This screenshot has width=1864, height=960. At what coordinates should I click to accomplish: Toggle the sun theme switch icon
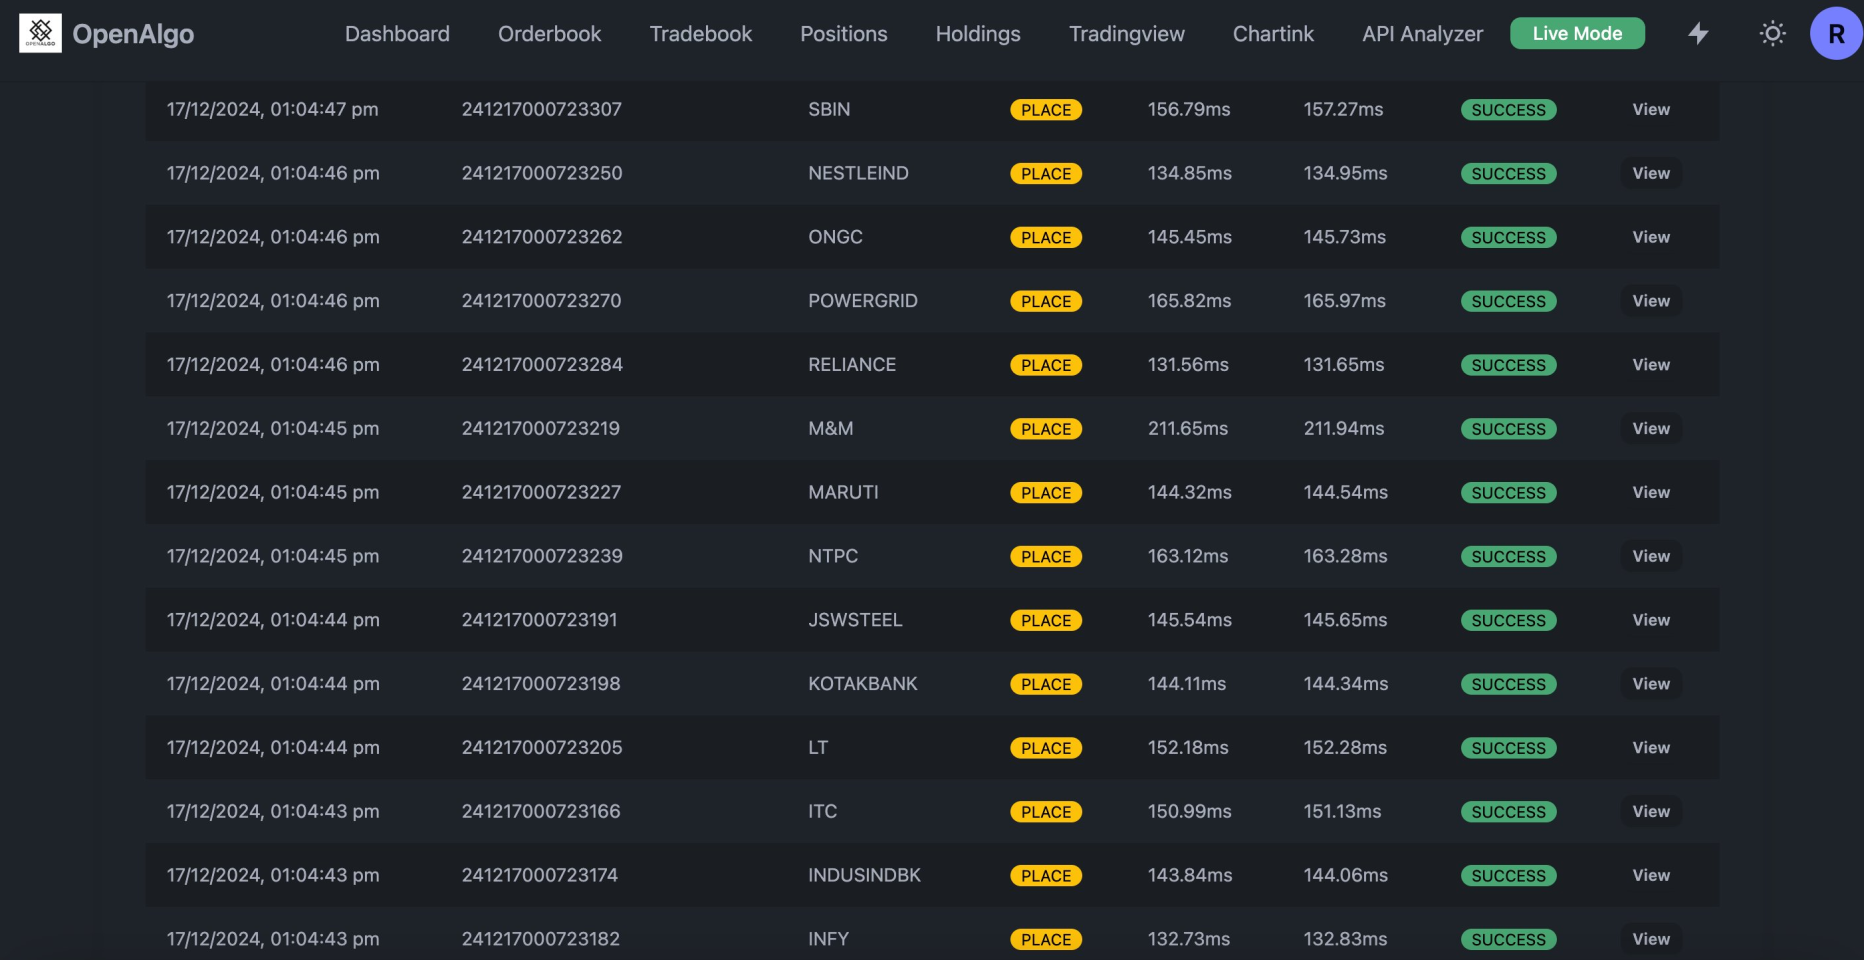coord(1772,33)
